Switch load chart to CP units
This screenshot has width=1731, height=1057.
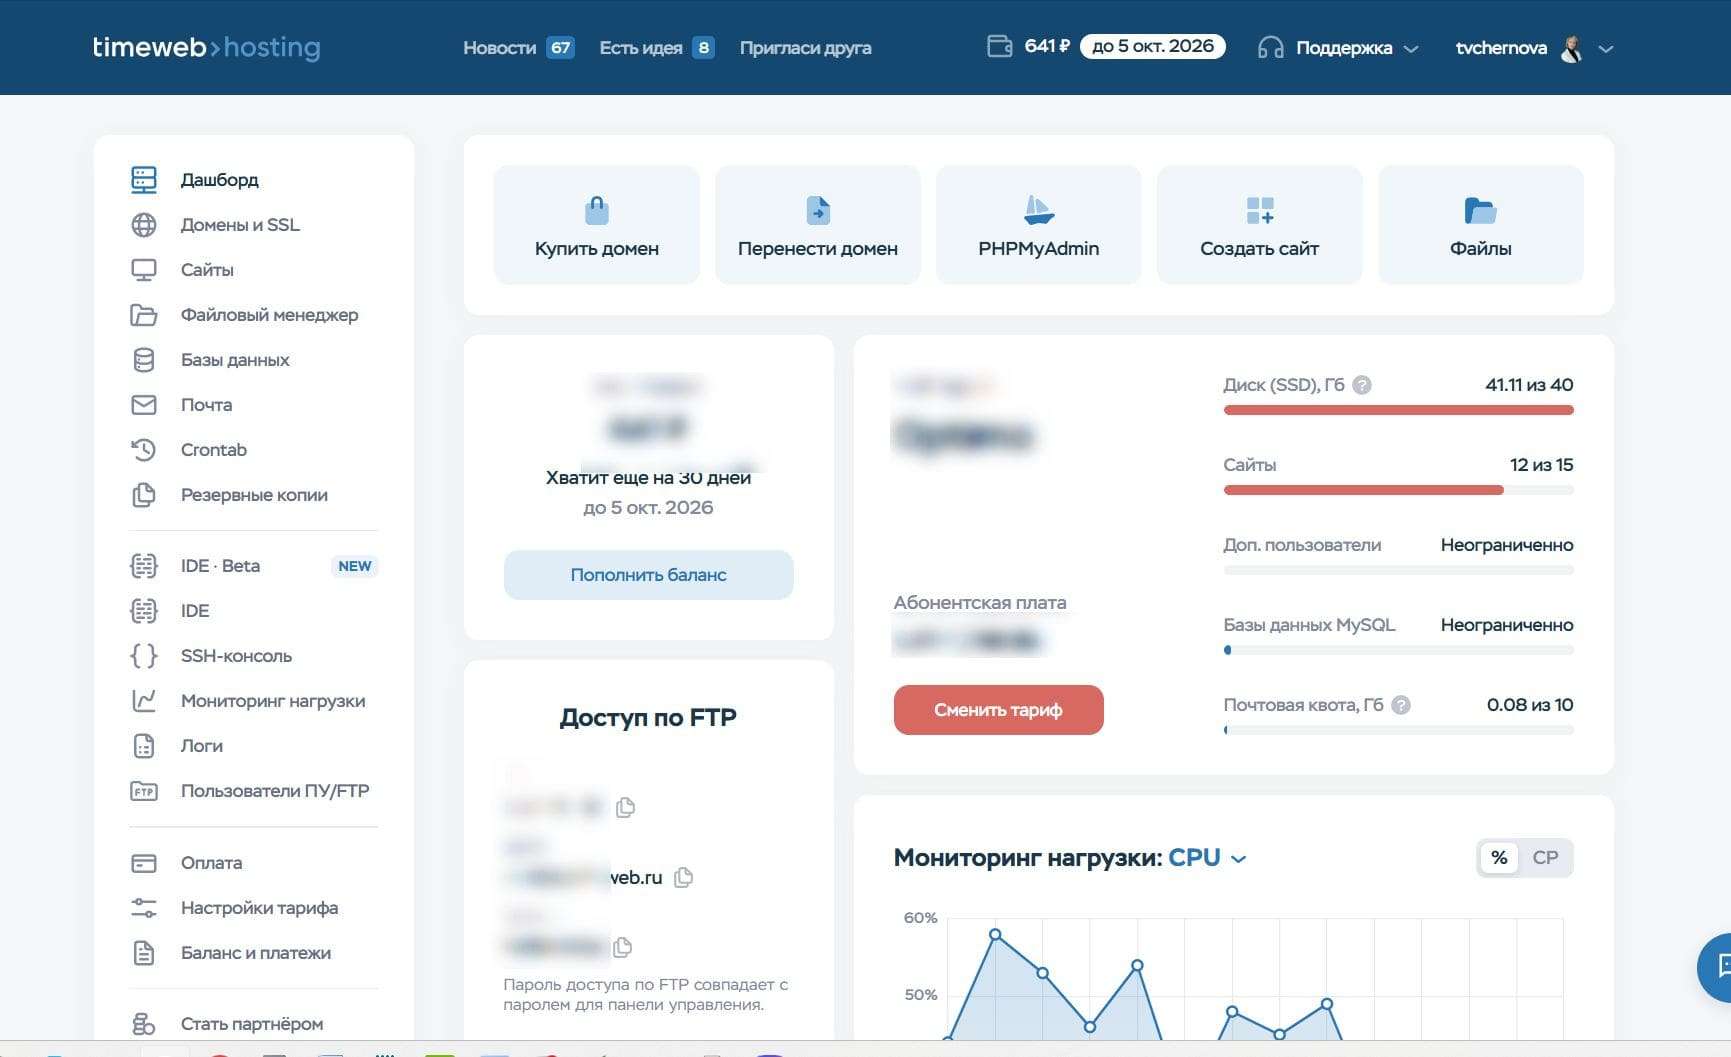pyautogui.click(x=1545, y=857)
